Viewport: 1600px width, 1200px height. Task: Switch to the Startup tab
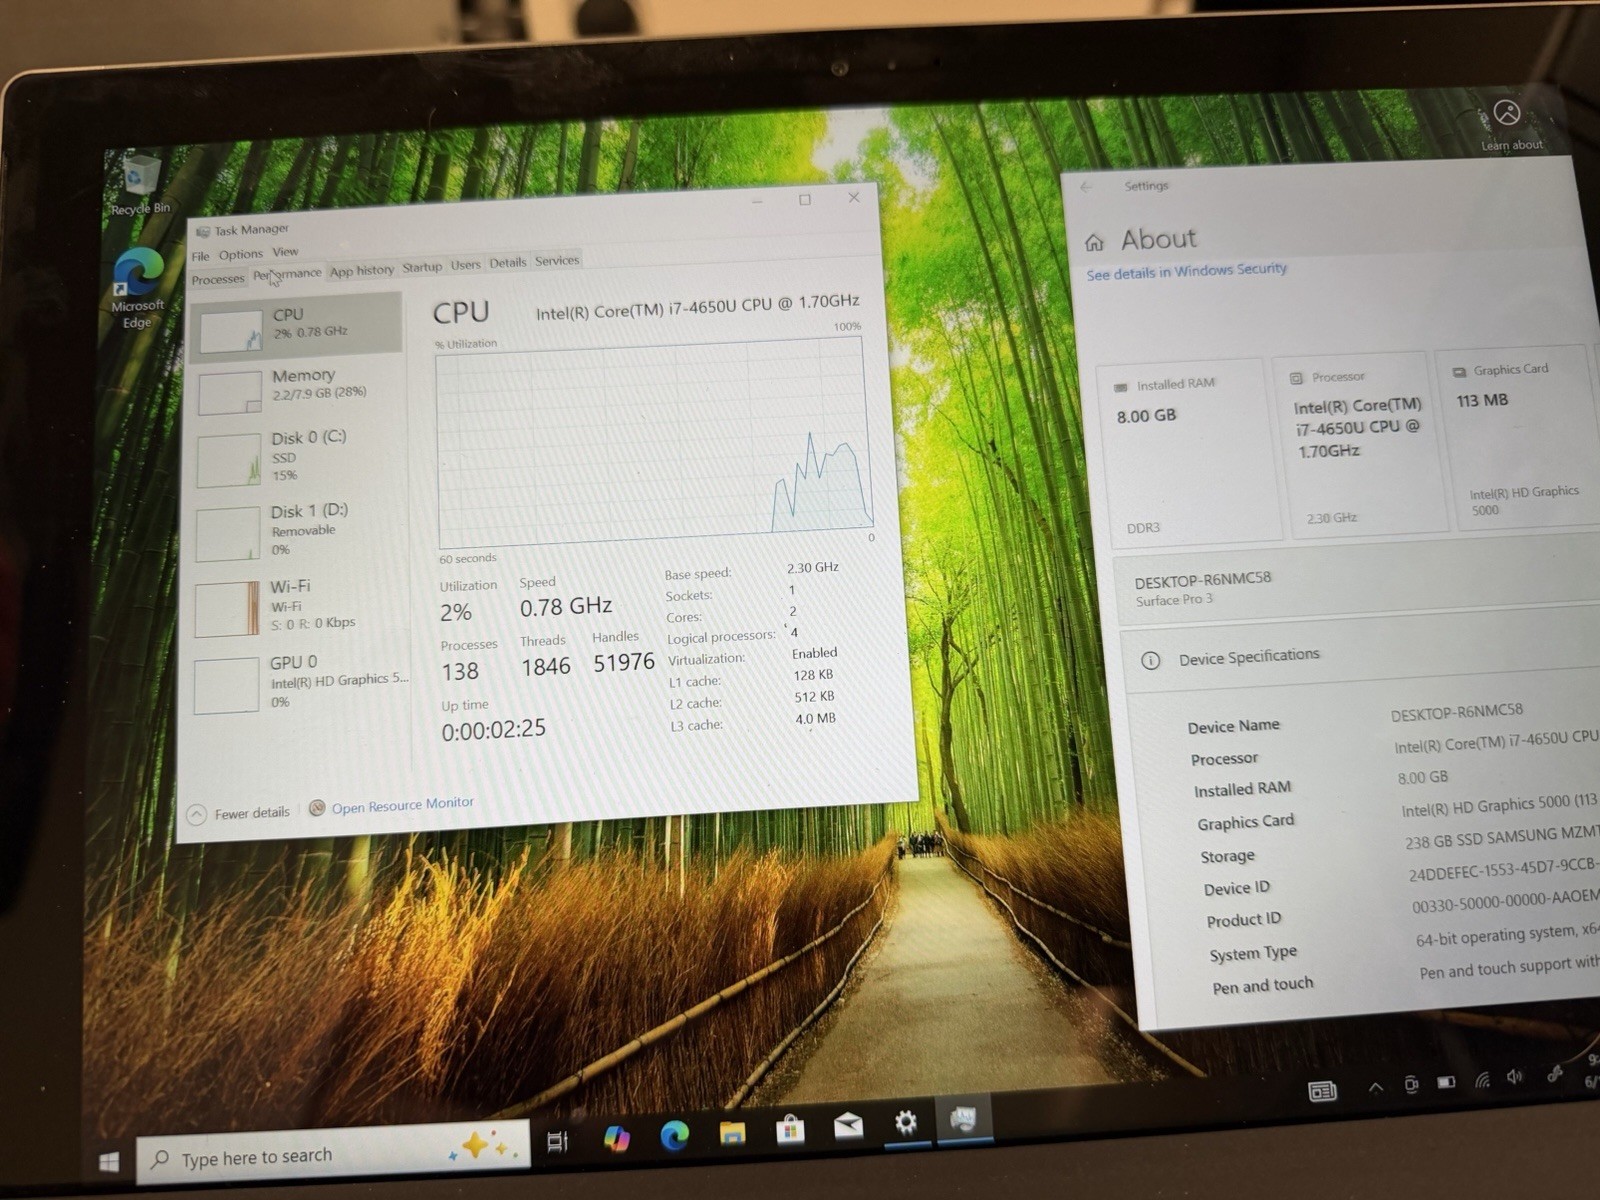pyautogui.click(x=422, y=267)
